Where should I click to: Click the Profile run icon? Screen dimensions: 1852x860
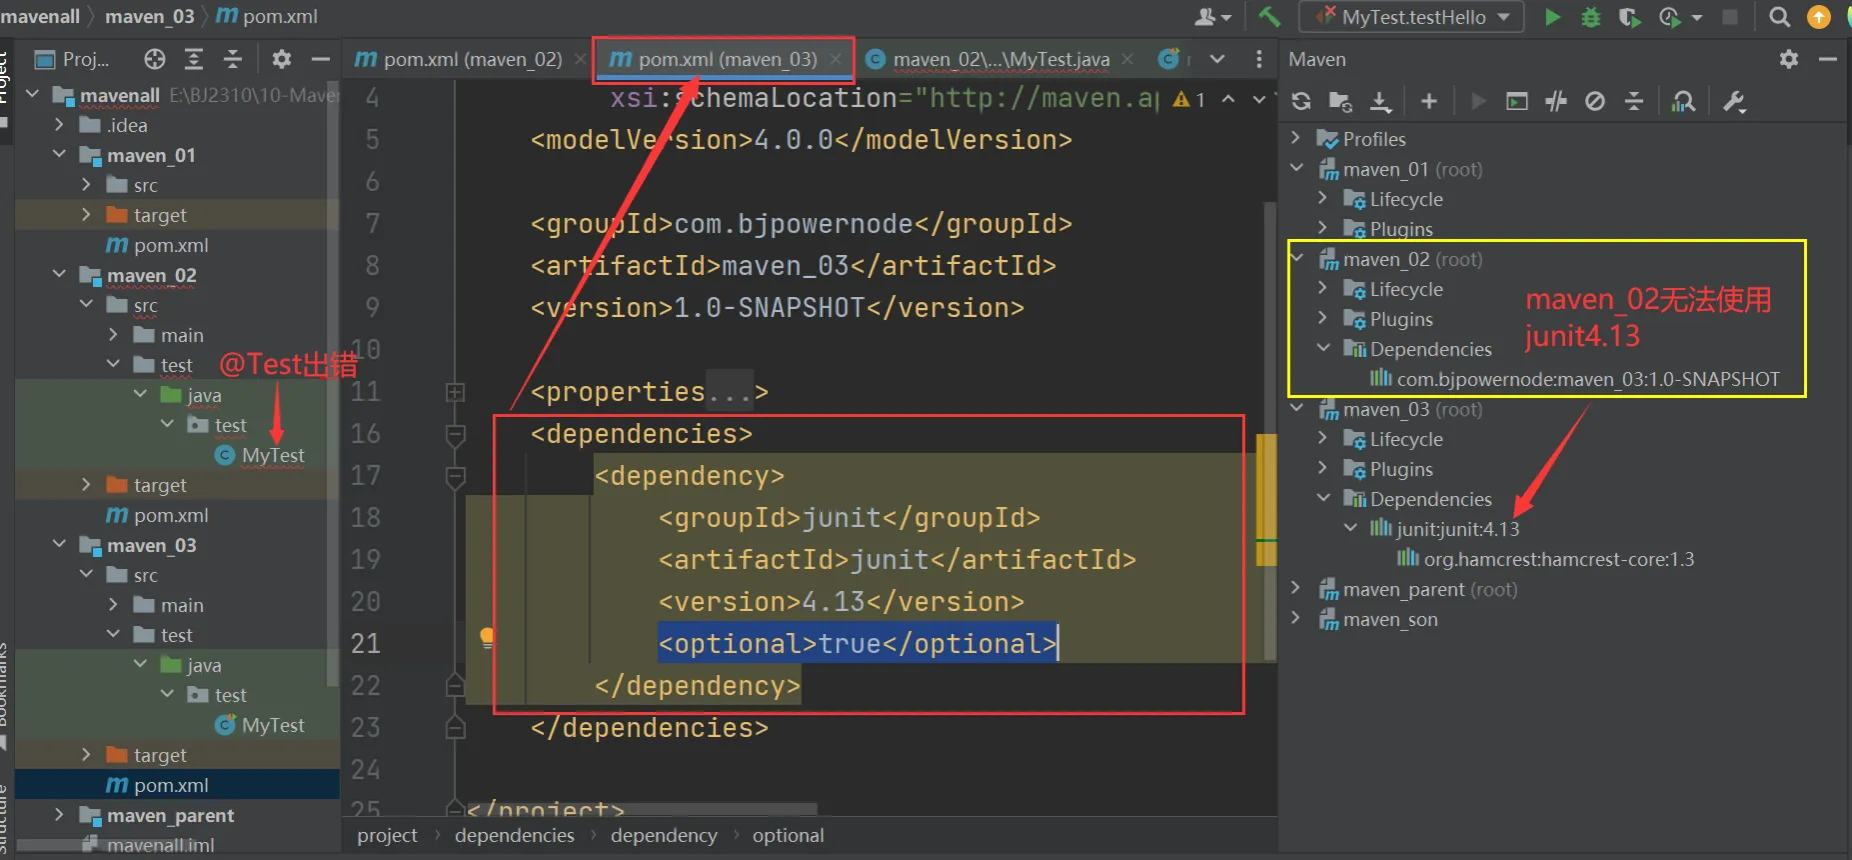[x=1669, y=17]
